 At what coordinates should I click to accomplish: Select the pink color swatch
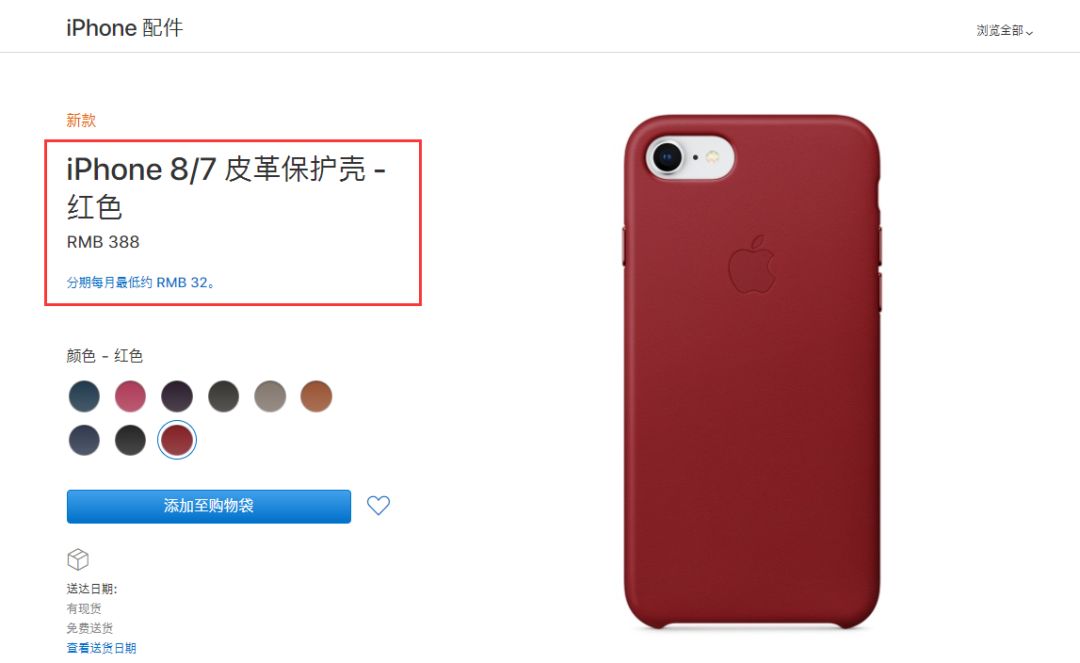(x=130, y=397)
